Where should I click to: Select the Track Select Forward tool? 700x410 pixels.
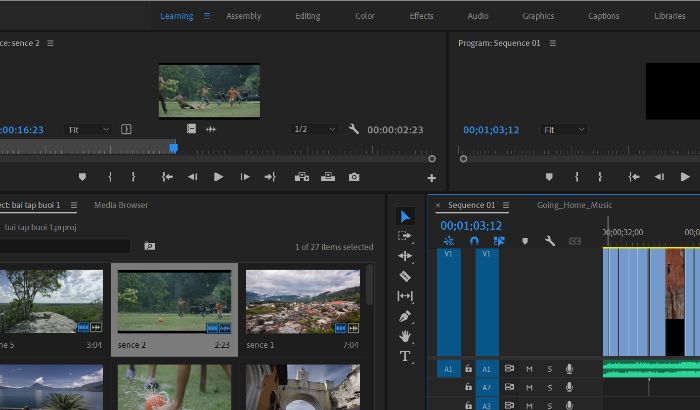point(404,236)
